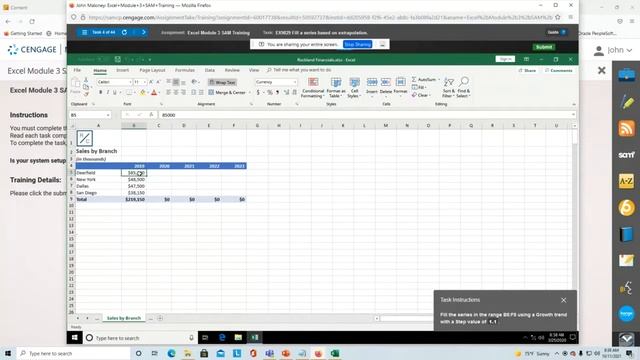Click the formula bar showing 85000
This screenshot has width=640, height=360.
point(365,115)
